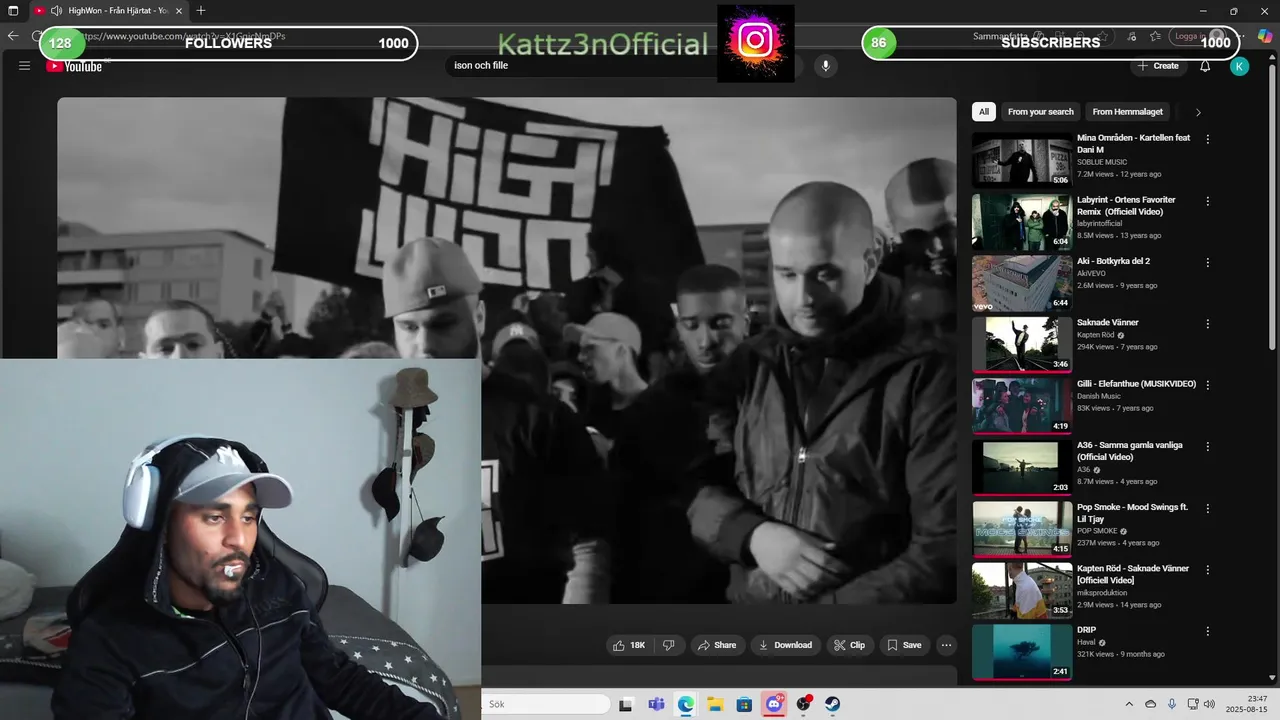This screenshot has width=1280, height=720.
Task: Open the network tray icon
Action: [x=1192, y=705]
